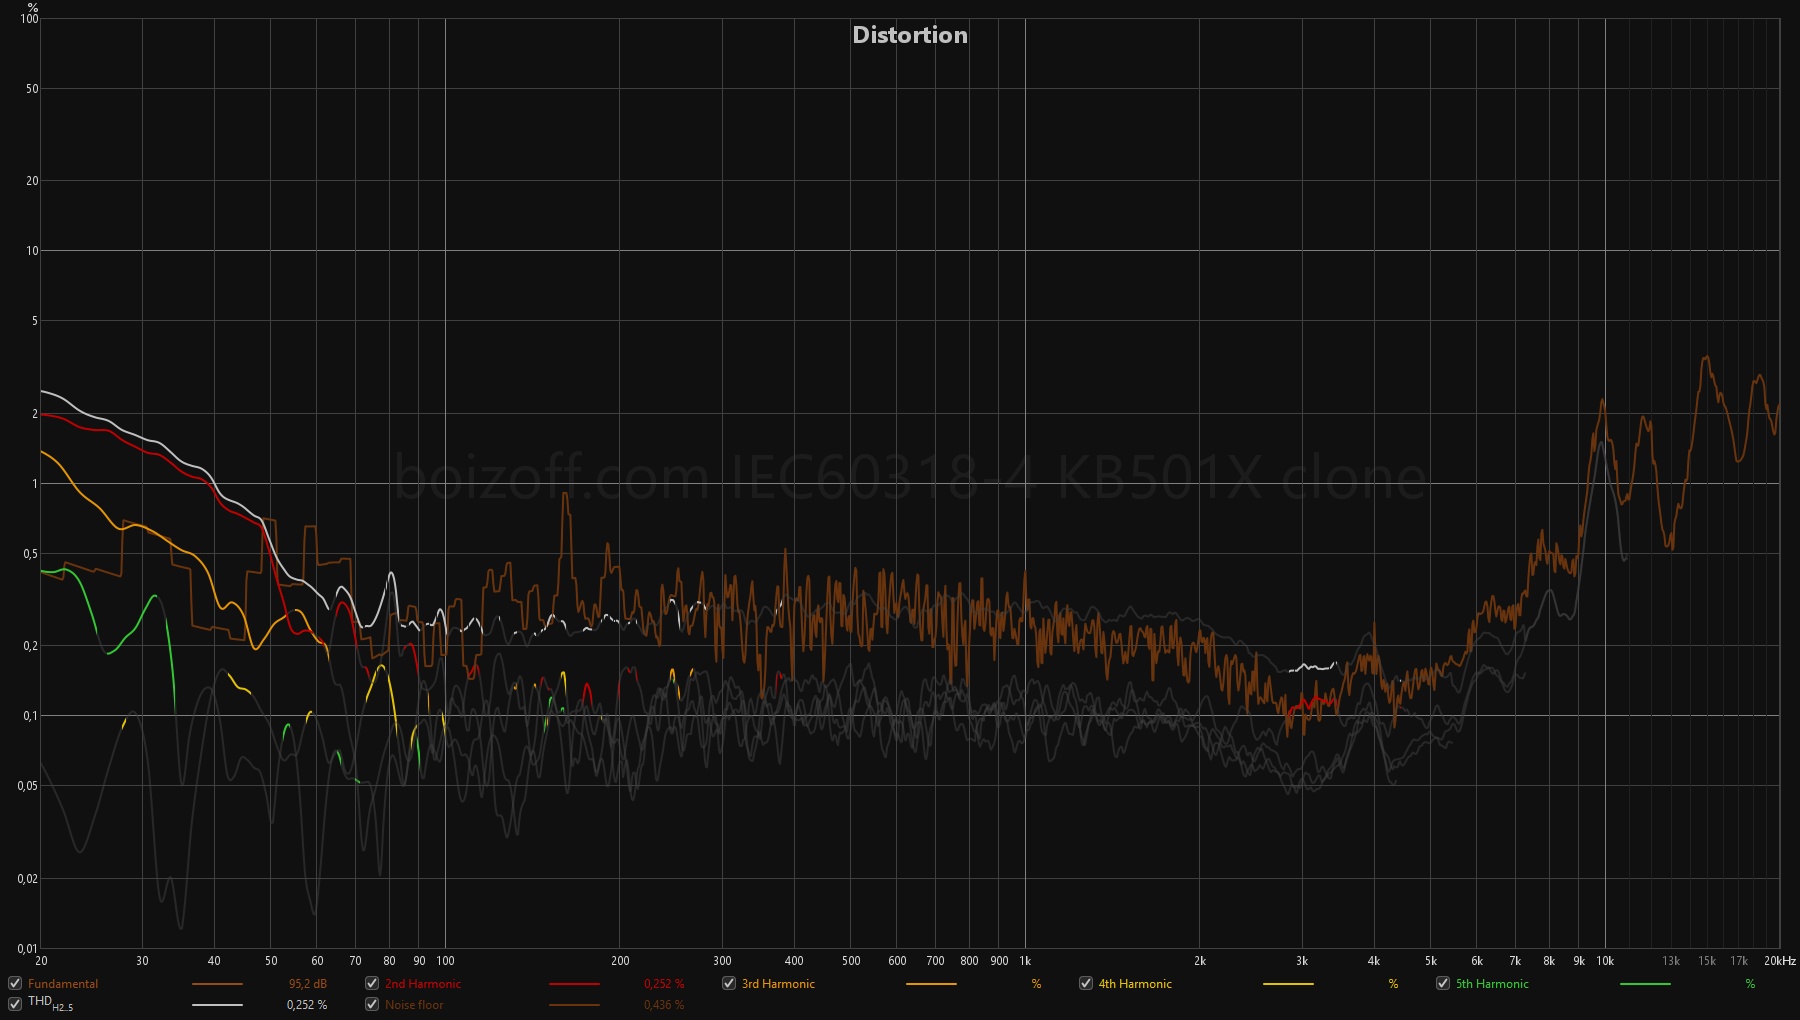Click the Distortion graph title

[910, 35]
